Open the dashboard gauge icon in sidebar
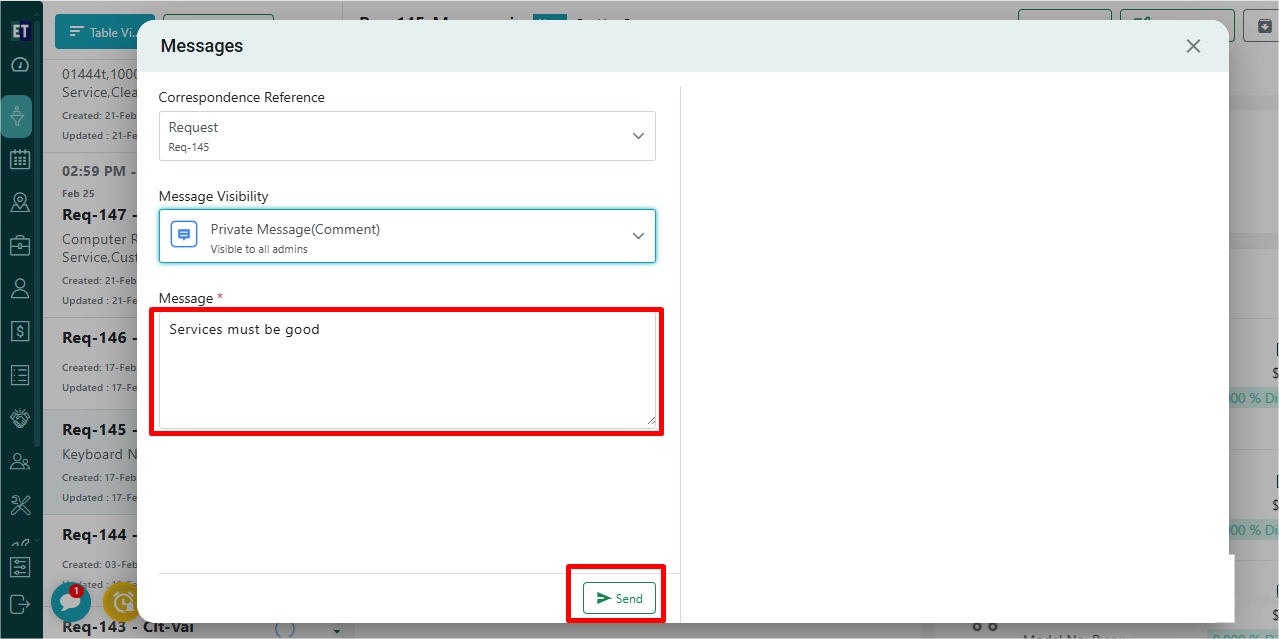This screenshot has height=639, width=1279. (x=20, y=66)
